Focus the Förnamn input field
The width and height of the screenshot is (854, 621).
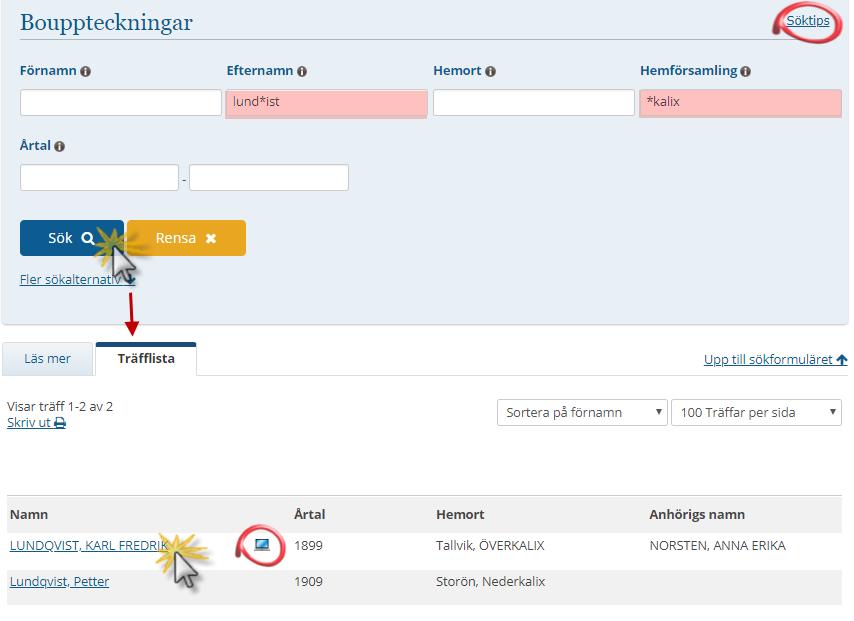[x=121, y=102]
